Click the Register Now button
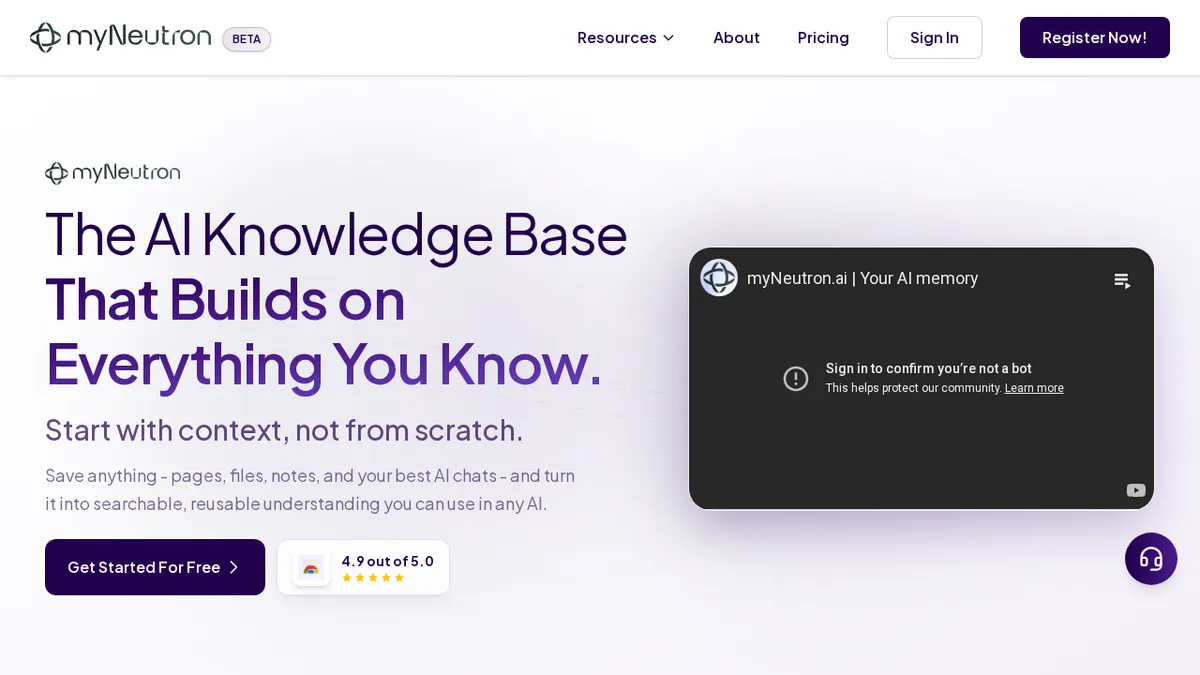 point(1094,37)
